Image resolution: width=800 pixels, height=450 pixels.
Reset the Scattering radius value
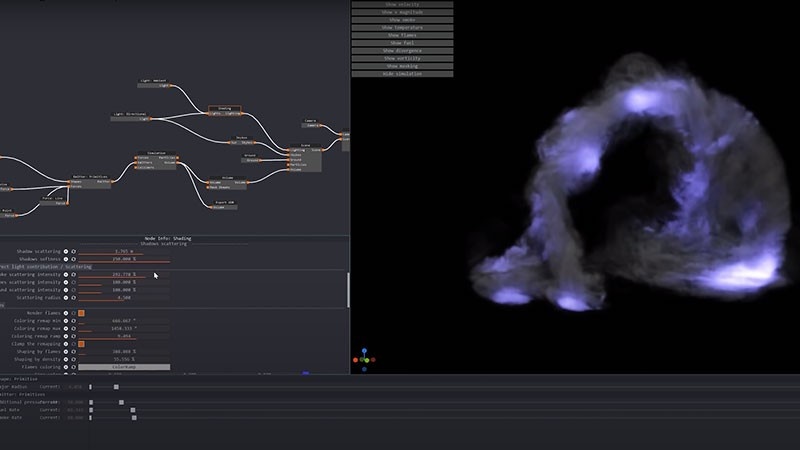point(73,297)
